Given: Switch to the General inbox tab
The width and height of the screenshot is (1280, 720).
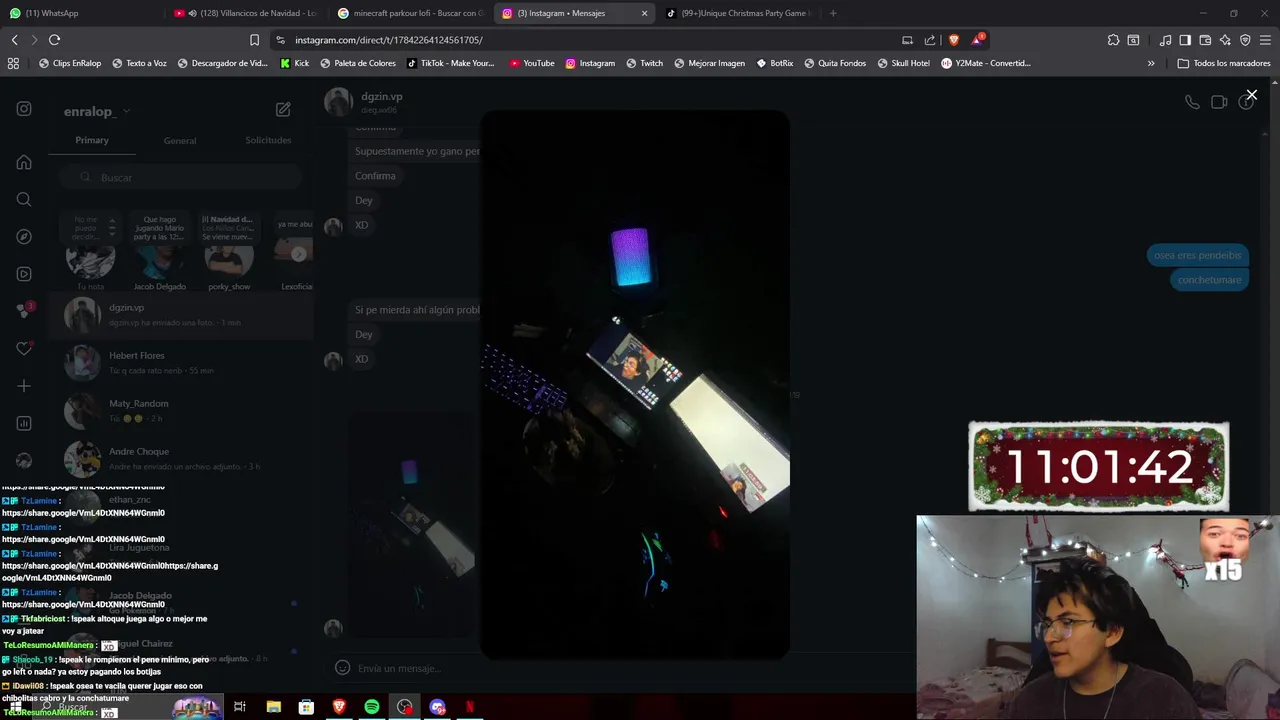Looking at the screenshot, I should [180, 140].
